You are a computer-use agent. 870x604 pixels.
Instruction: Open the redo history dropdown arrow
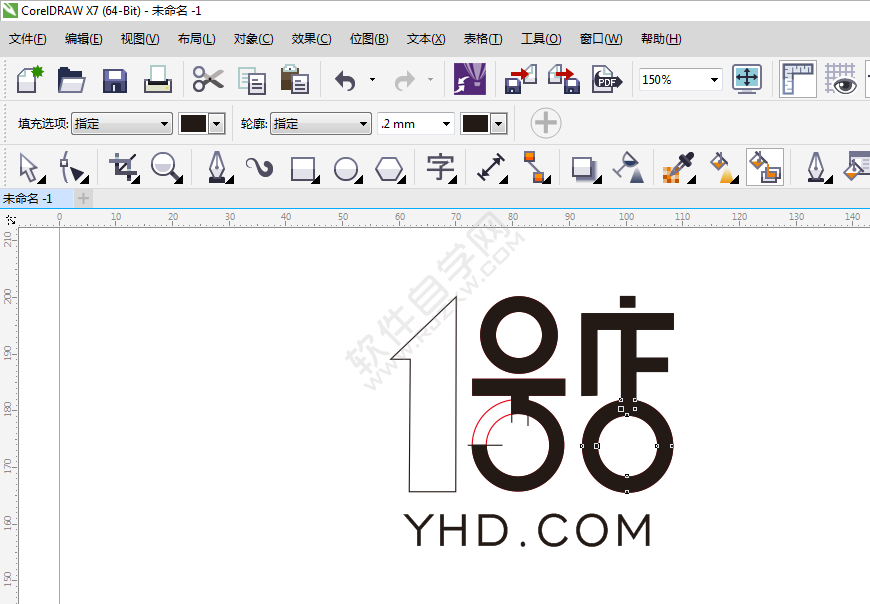431,80
